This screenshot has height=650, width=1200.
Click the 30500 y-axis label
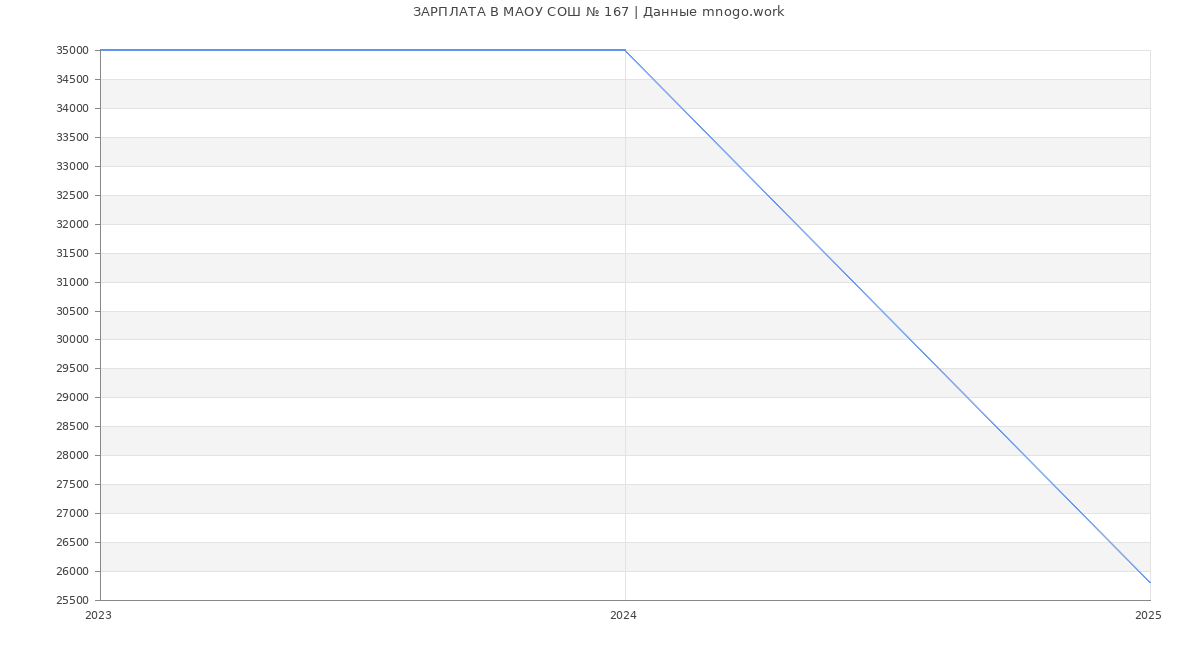click(x=73, y=311)
